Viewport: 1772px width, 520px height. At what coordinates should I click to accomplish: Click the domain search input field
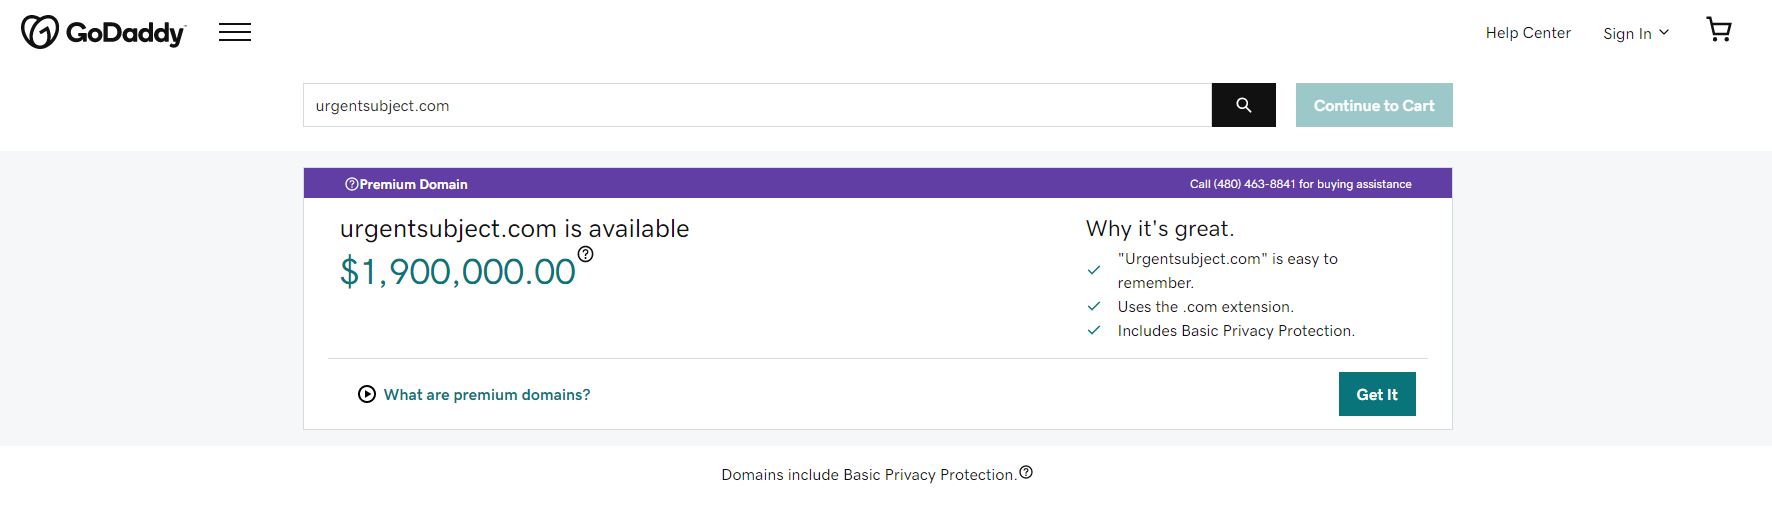pyautogui.click(x=757, y=105)
